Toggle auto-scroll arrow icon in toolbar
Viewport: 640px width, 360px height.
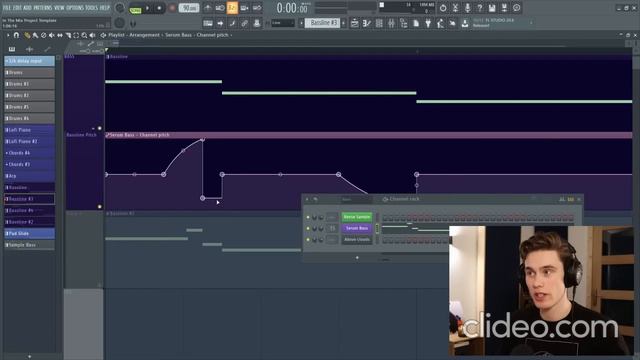220,23
